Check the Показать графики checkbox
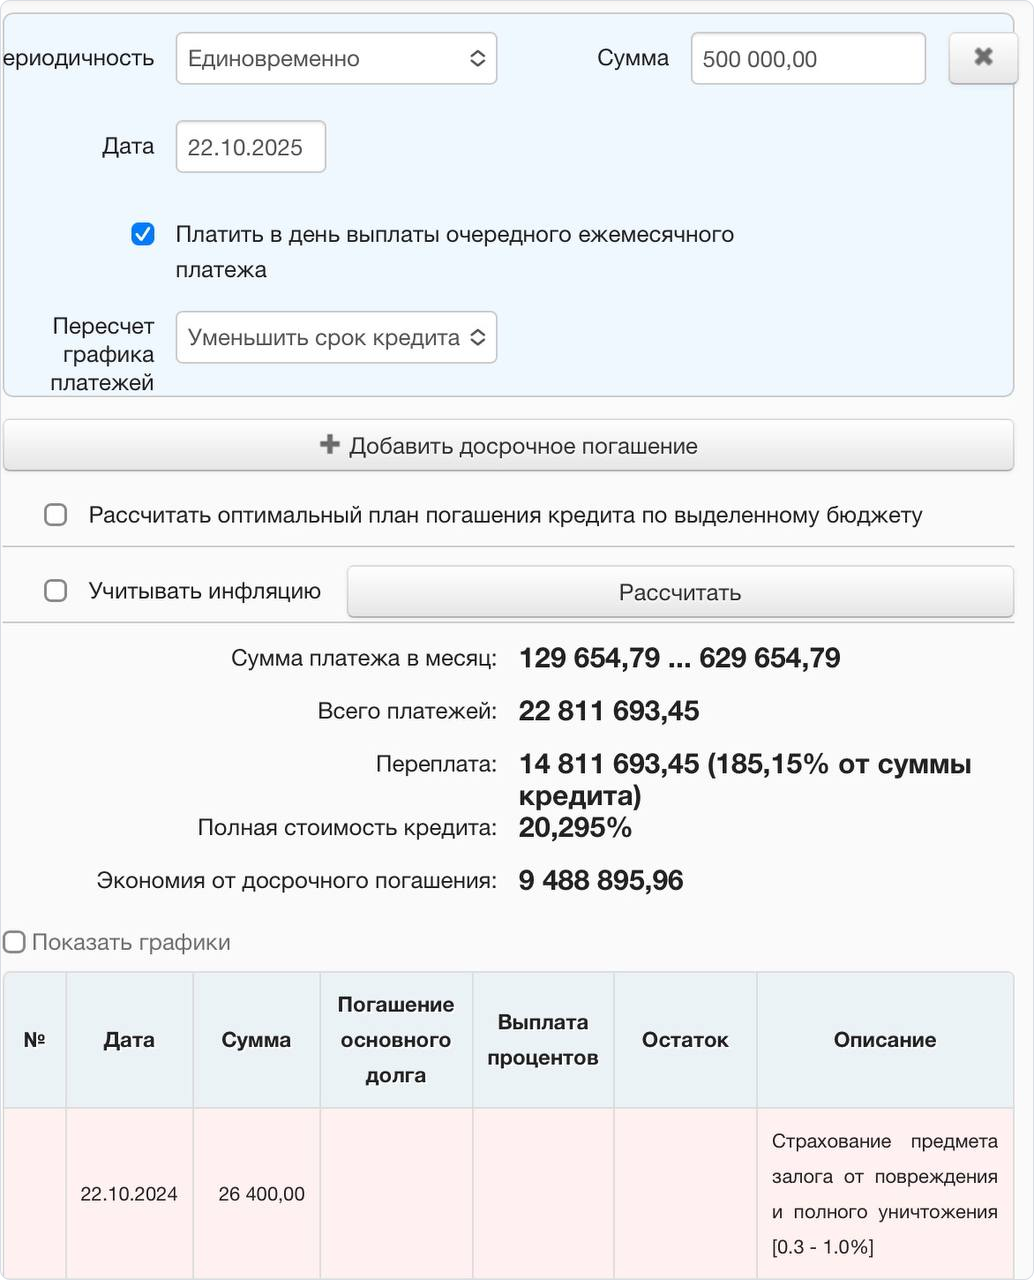The height and width of the screenshot is (1280, 1034). click(15, 942)
